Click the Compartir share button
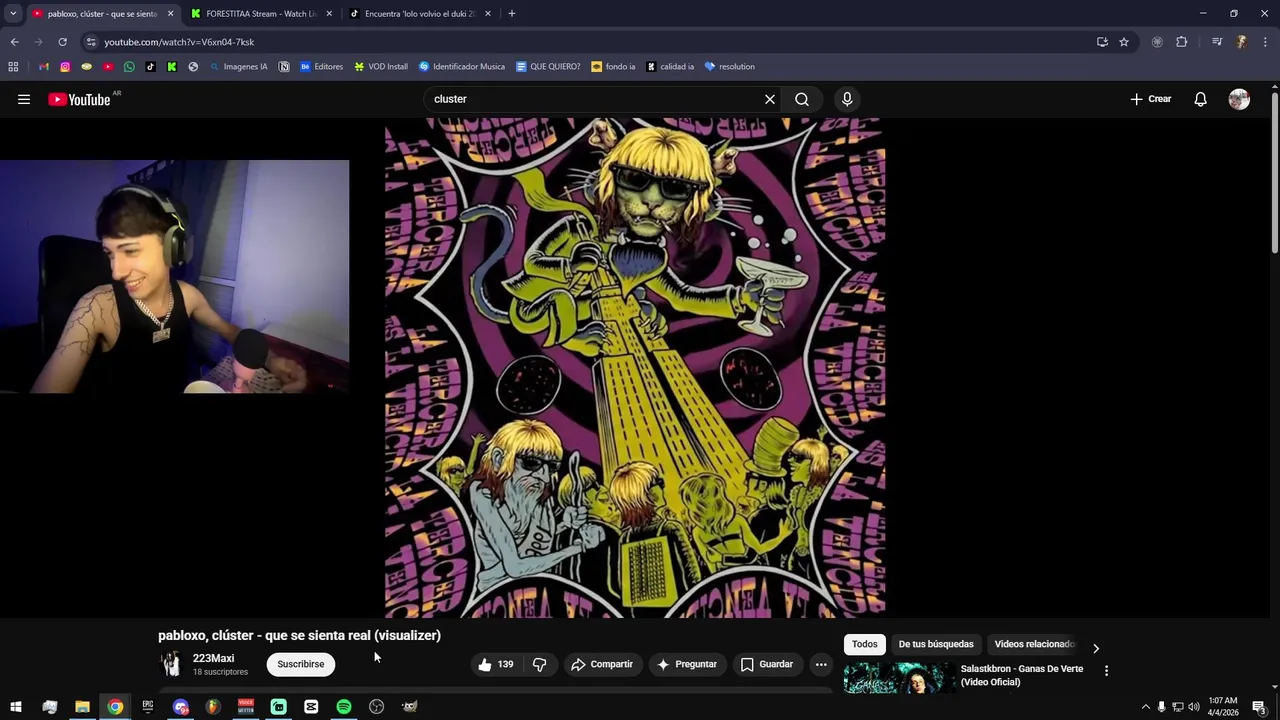The height and width of the screenshot is (720, 1280). pos(602,664)
